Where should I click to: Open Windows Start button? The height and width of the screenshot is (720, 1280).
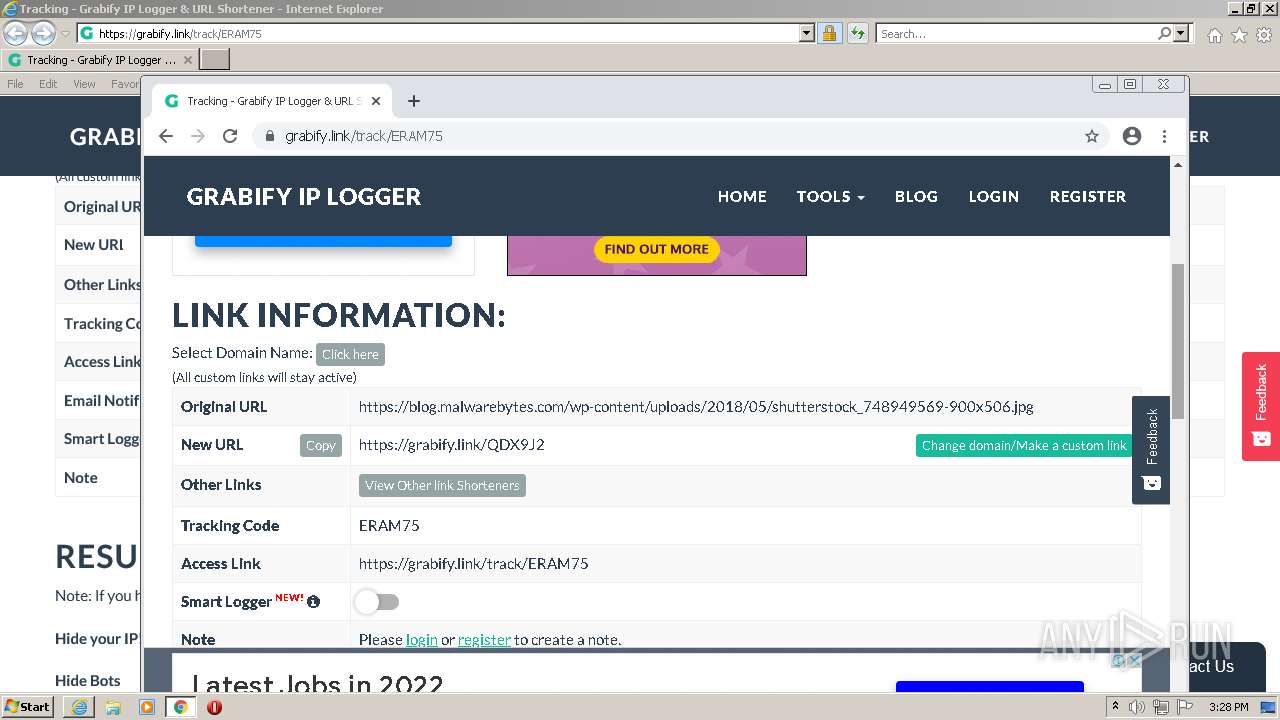(28, 707)
